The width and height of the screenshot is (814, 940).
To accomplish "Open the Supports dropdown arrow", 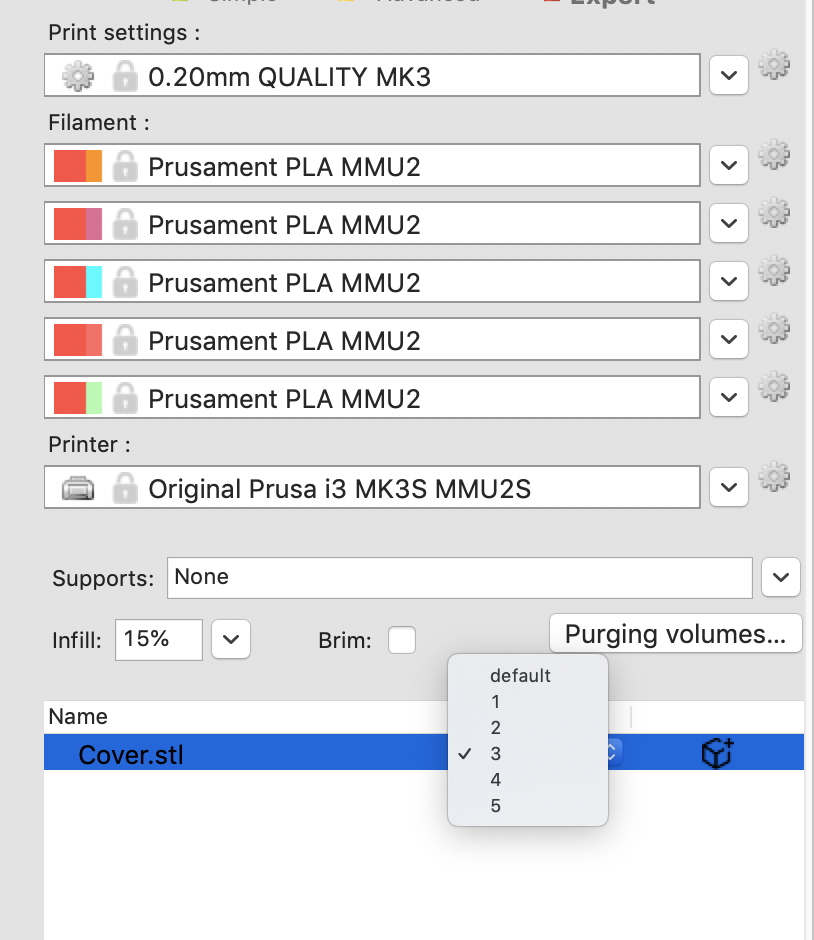I will (x=780, y=577).
